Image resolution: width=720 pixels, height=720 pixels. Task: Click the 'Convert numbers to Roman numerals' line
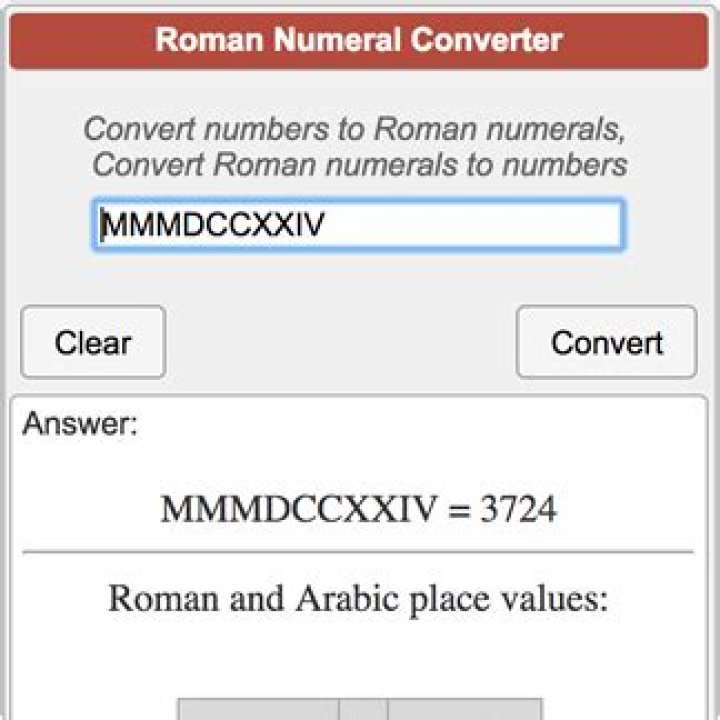pos(354,129)
